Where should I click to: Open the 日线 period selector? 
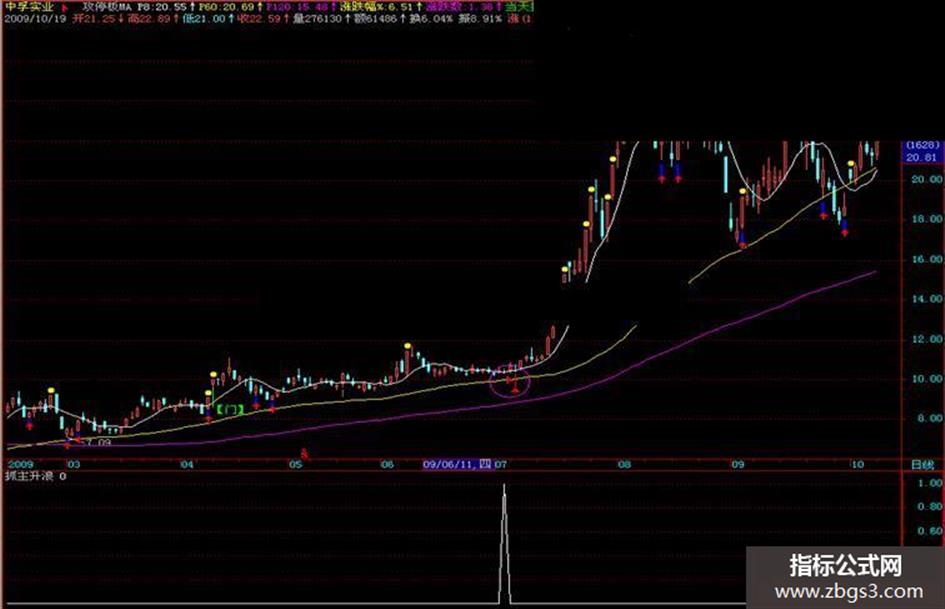coord(922,465)
